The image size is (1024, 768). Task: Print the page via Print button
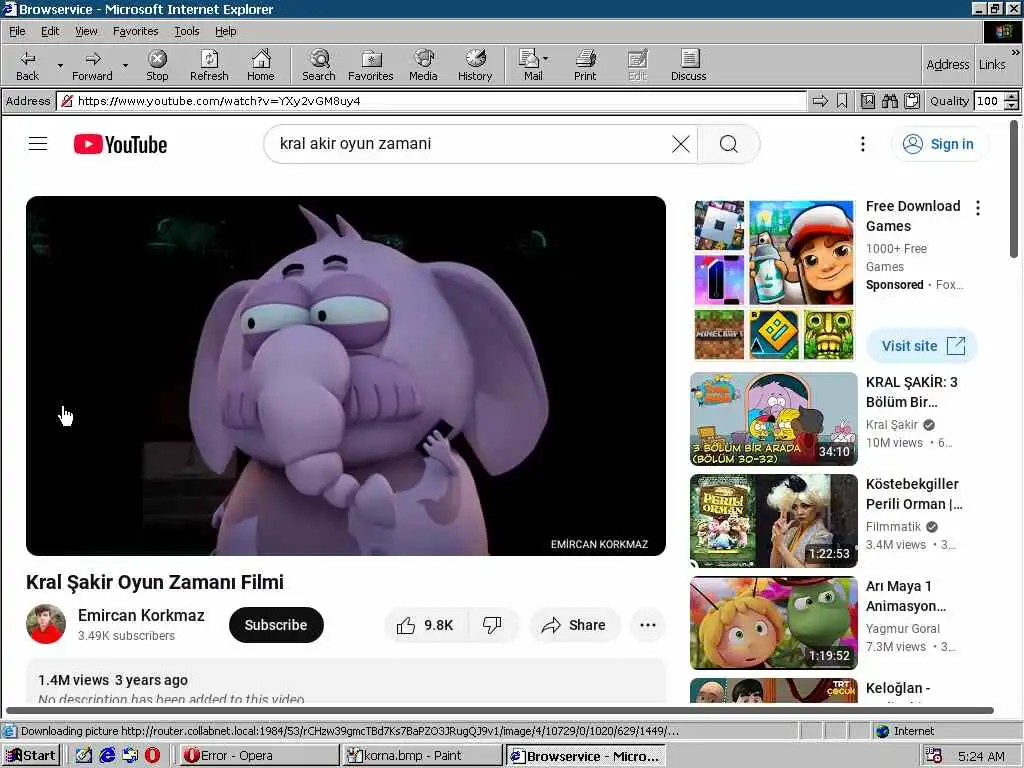coord(585,65)
